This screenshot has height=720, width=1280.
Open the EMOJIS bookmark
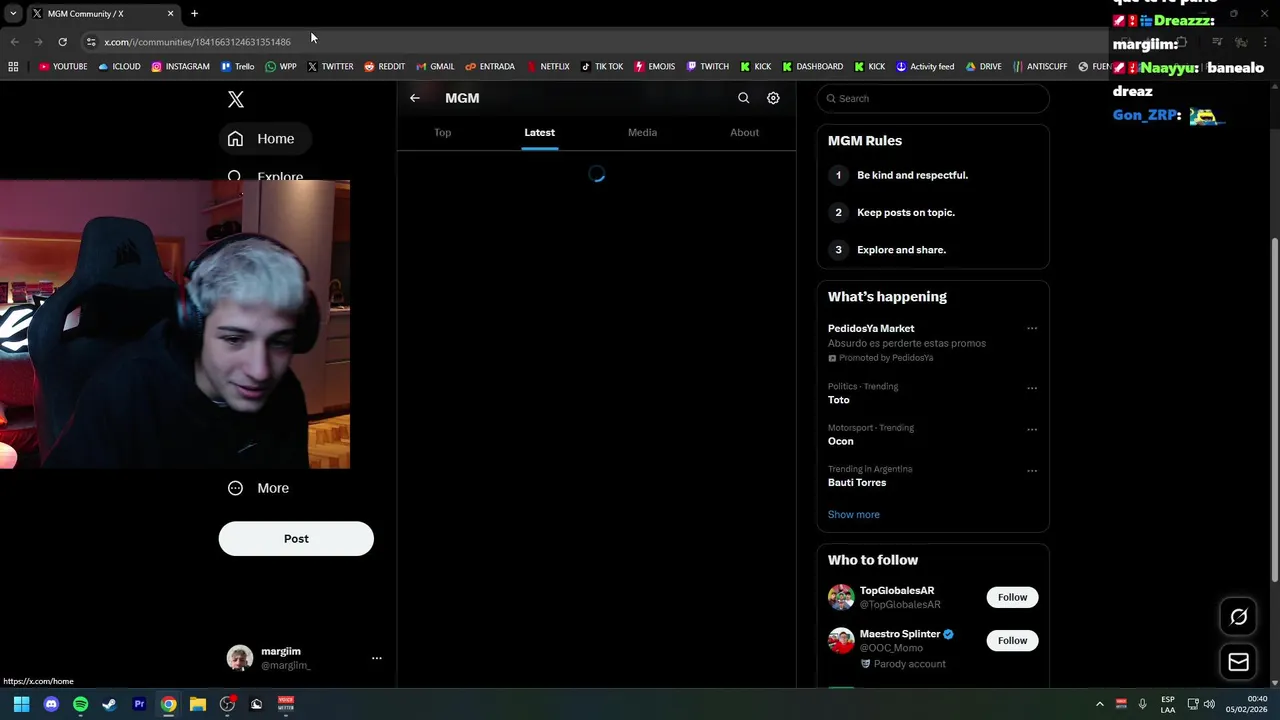(x=655, y=66)
